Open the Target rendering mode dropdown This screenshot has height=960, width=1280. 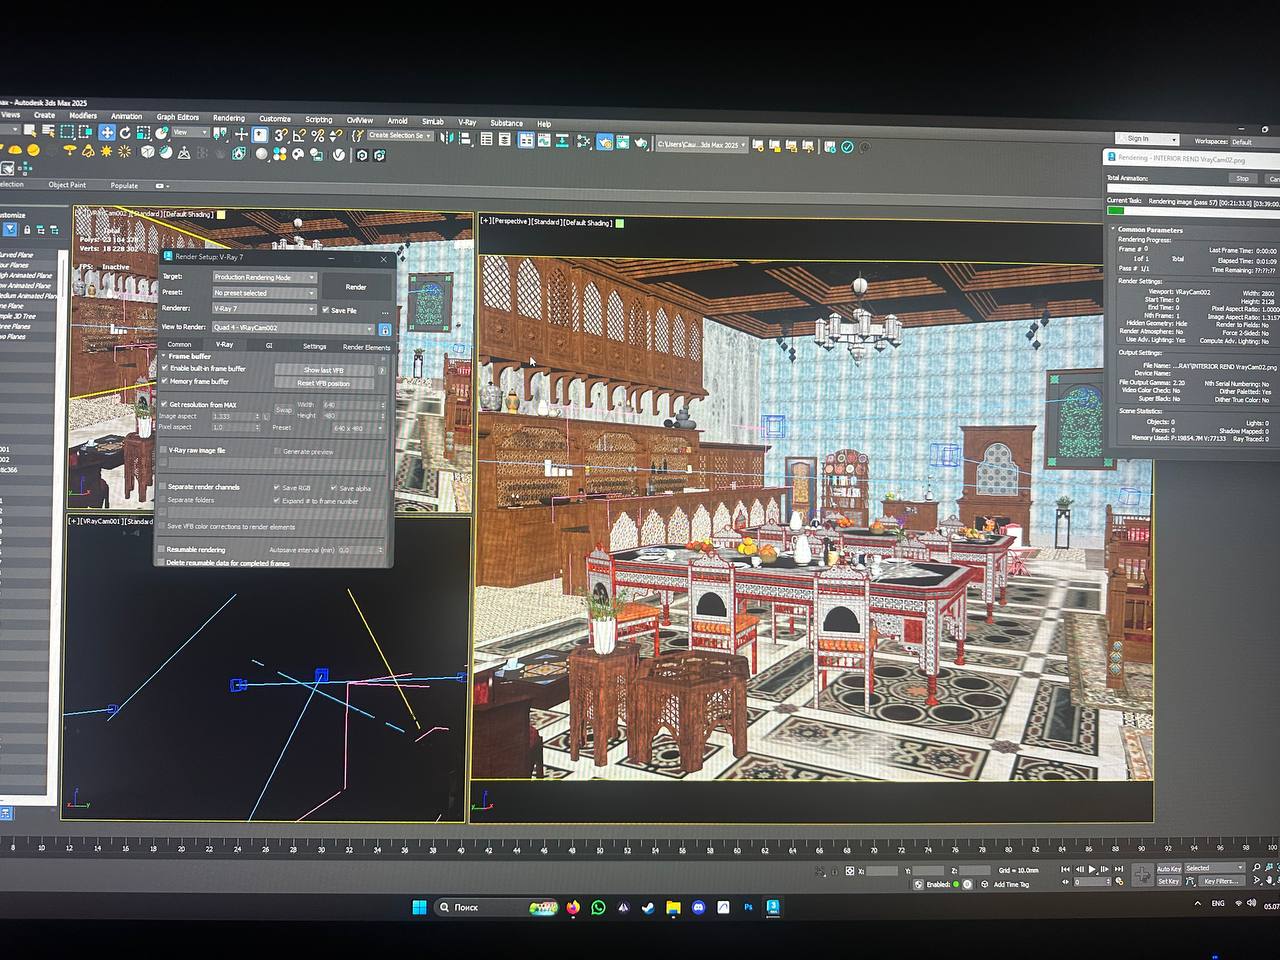(x=264, y=277)
